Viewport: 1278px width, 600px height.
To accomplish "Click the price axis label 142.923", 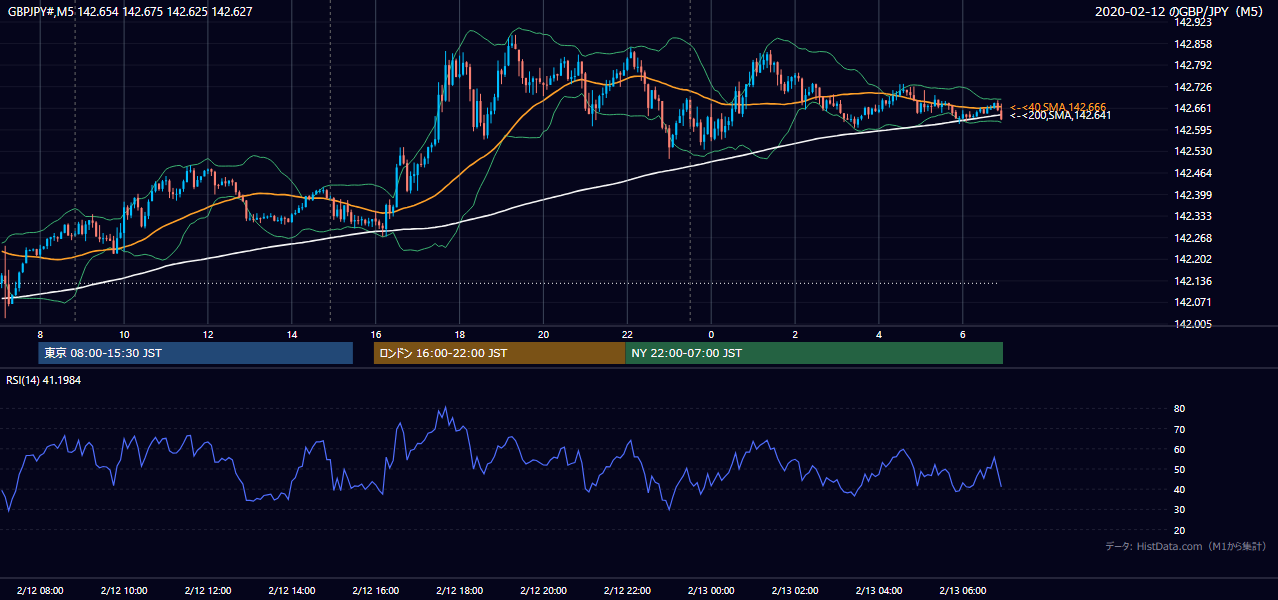I will (x=1193, y=23).
